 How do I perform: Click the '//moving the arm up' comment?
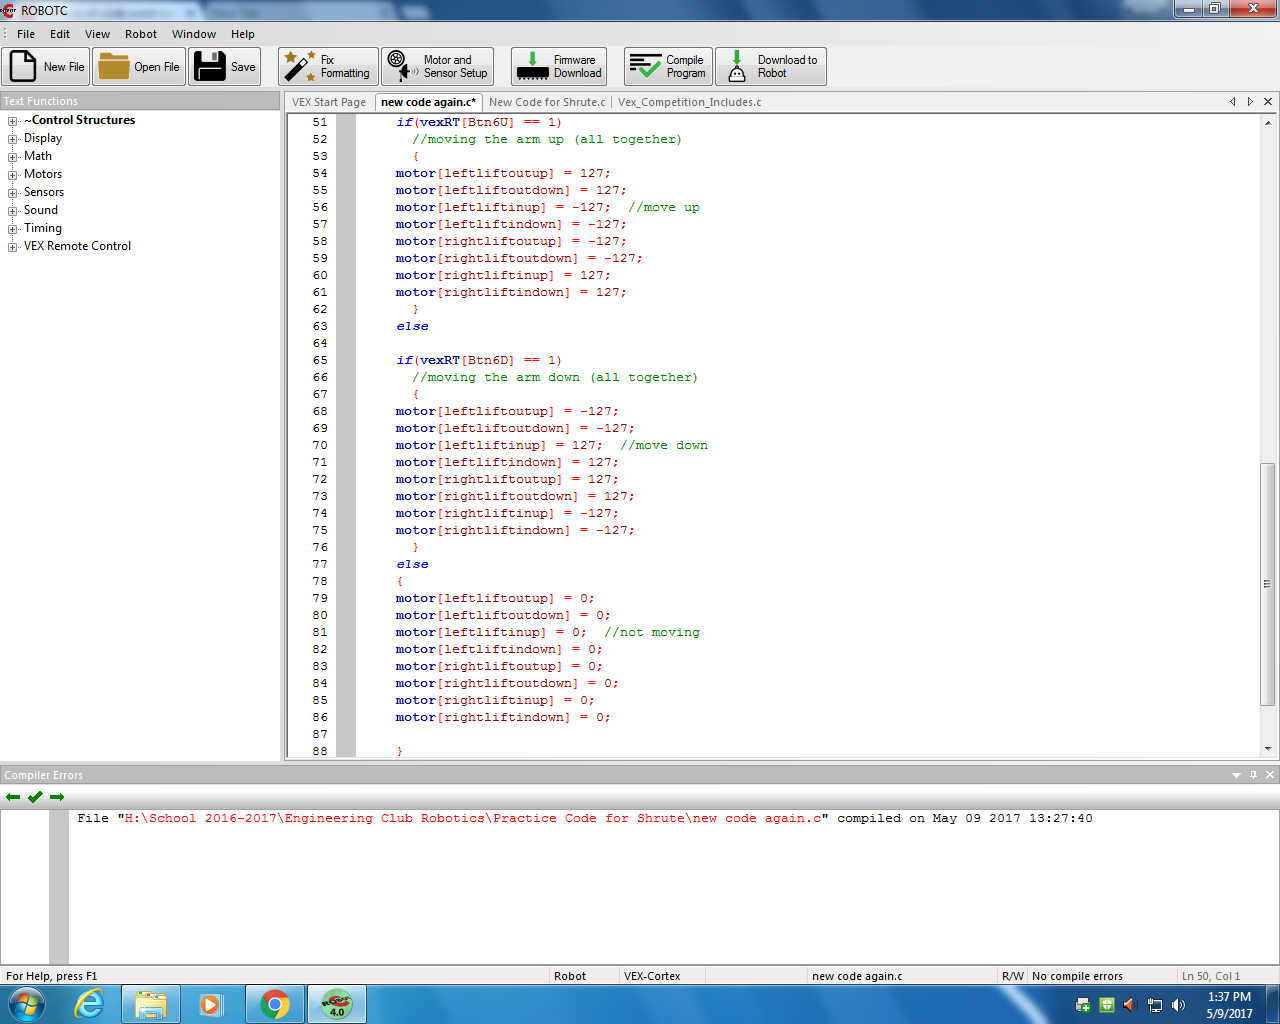tap(547, 139)
